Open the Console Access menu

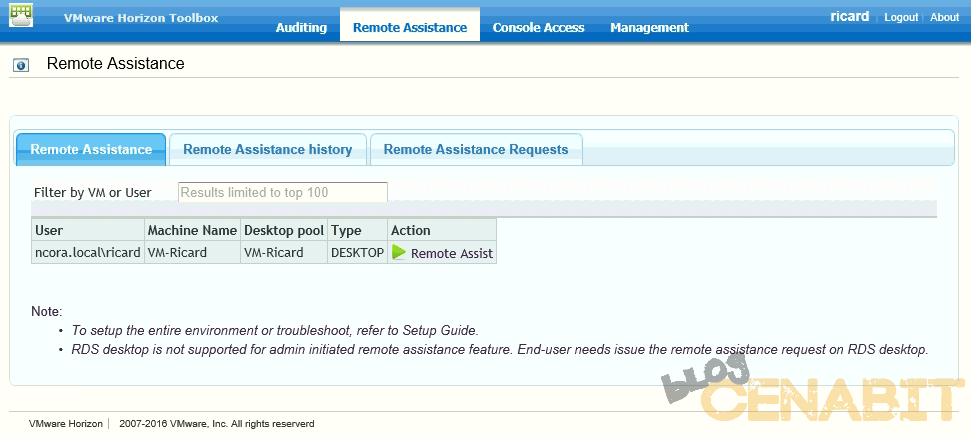point(538,28)
